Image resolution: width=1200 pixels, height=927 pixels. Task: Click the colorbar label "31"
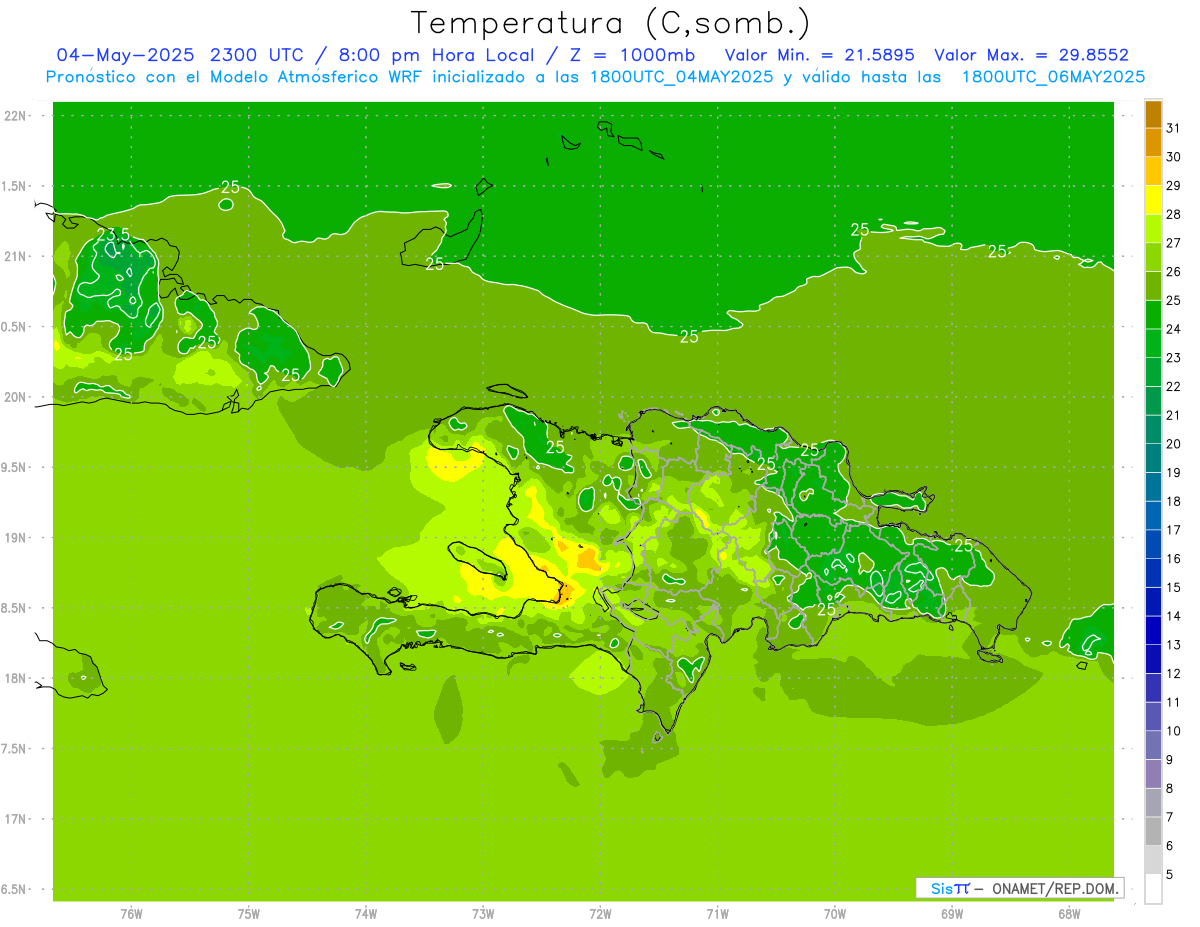click(x=1173, y=128)
